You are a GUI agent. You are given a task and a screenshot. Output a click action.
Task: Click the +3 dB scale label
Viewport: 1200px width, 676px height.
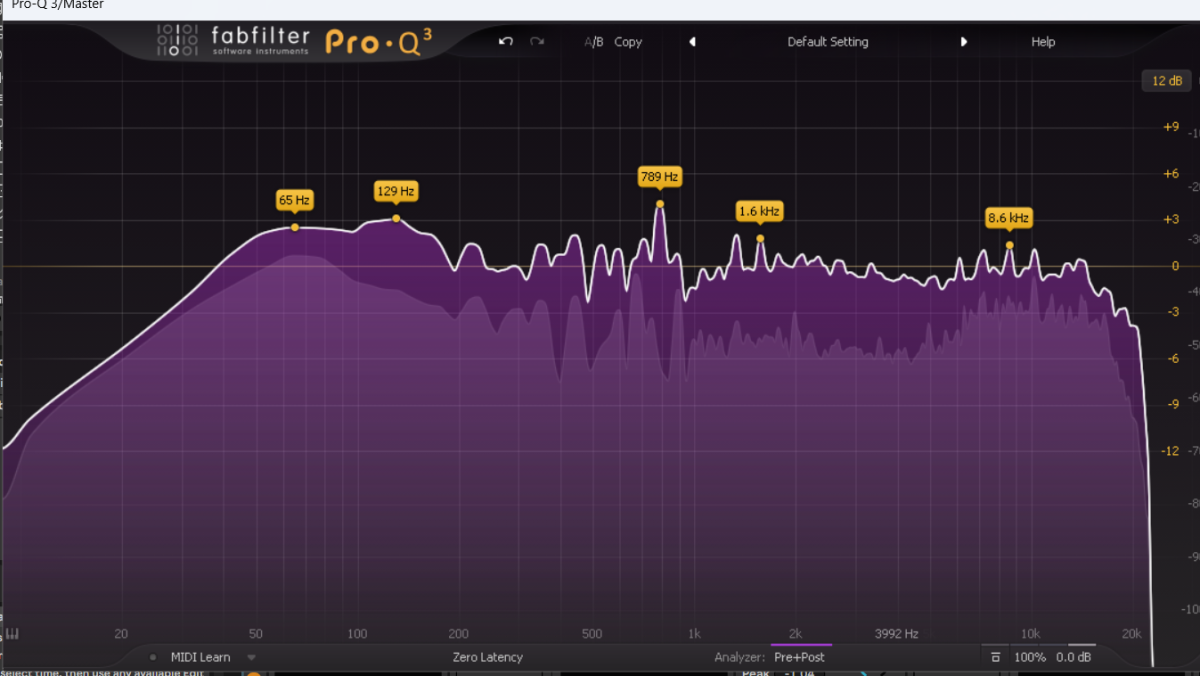(x=1170, y=219)
